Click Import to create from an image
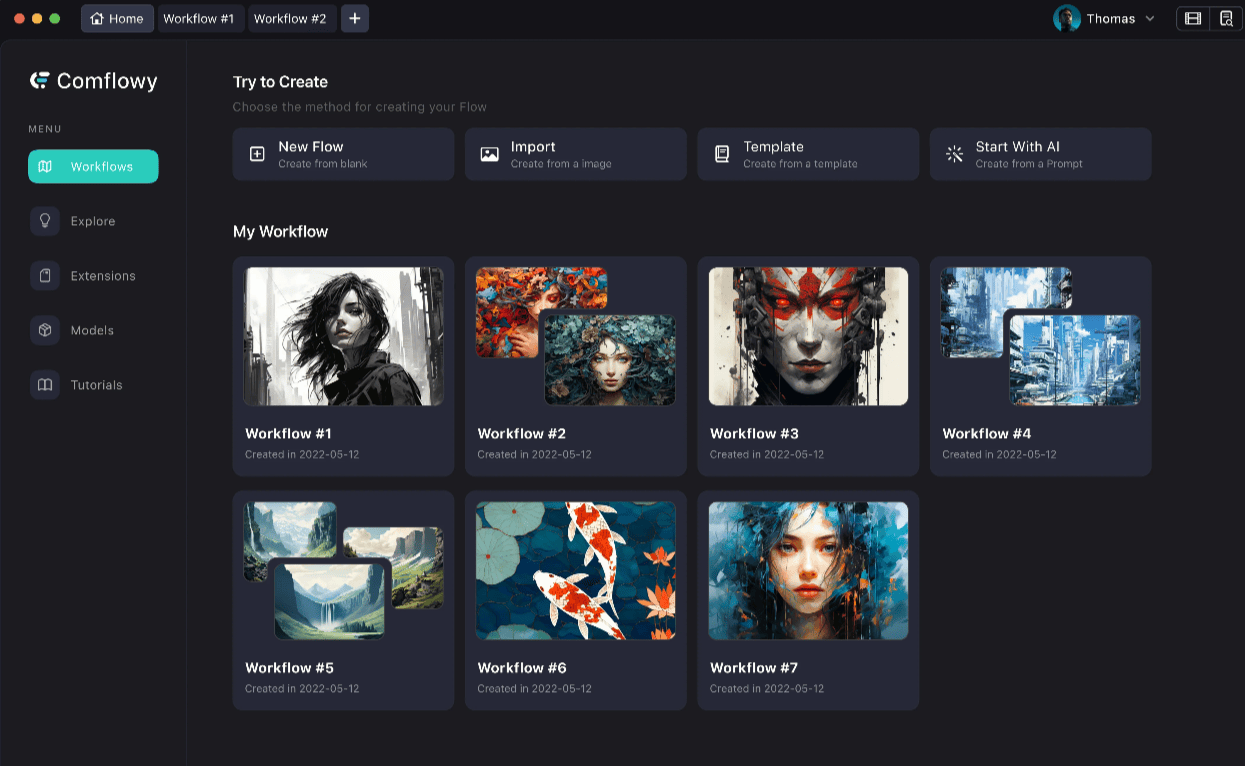 coord(575,154)
